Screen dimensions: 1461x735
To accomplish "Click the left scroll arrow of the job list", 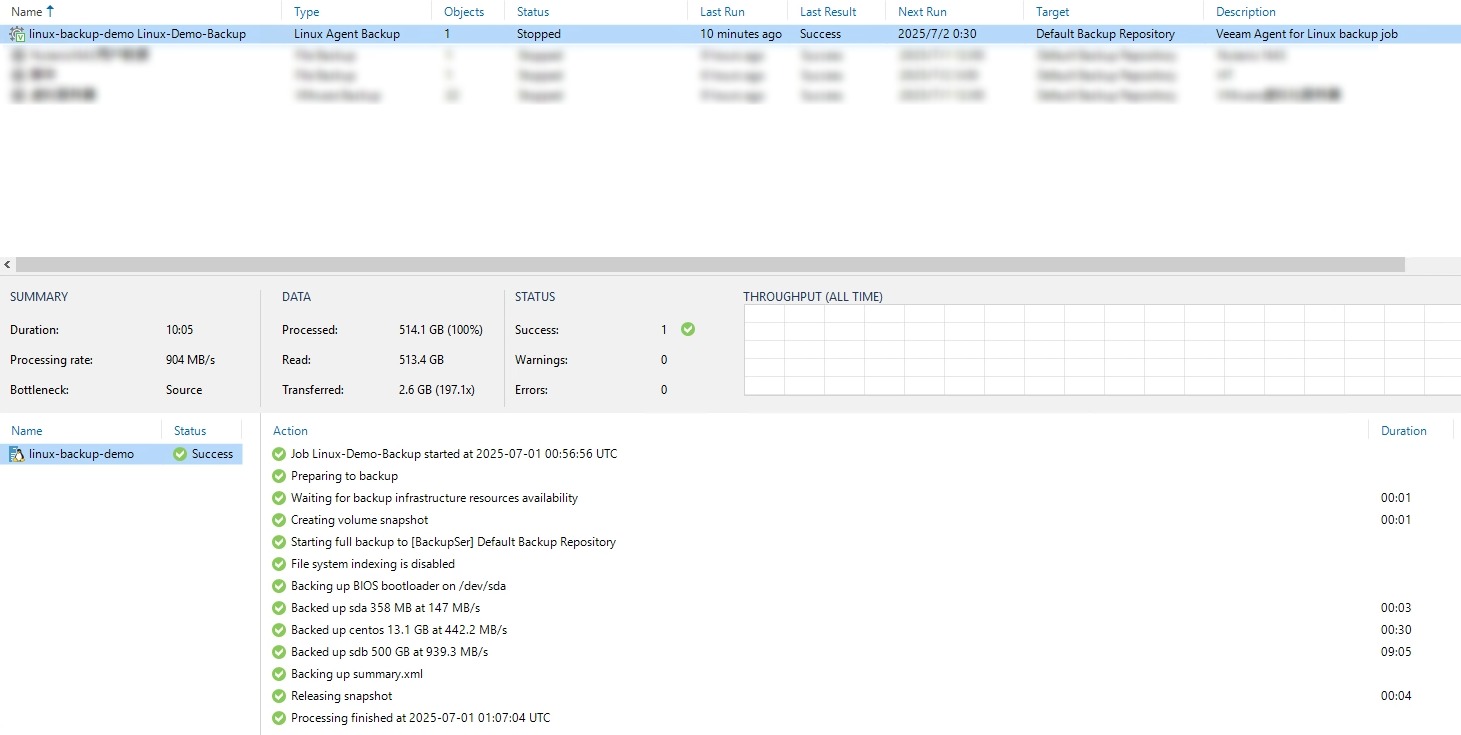I will pos(8,265).
